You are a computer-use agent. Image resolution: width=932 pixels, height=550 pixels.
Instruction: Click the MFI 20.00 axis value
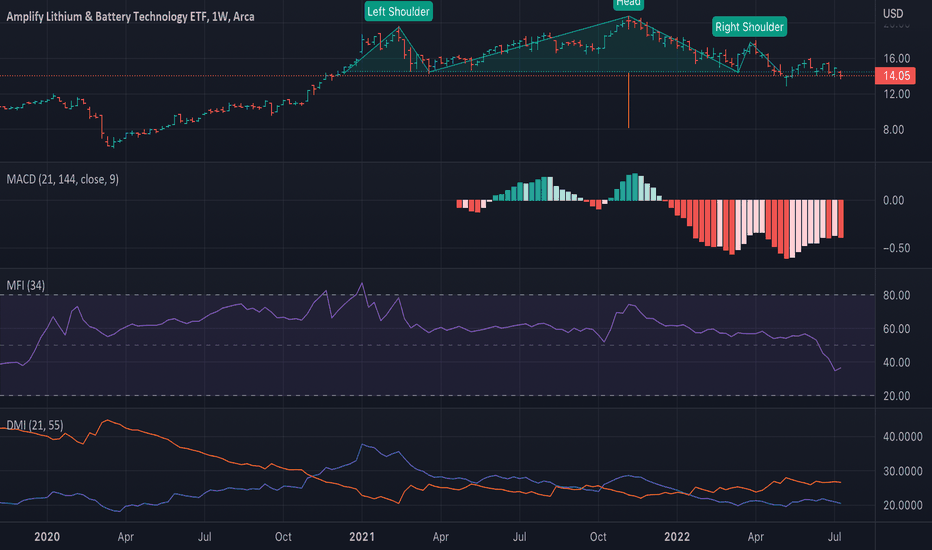(x=896, y=395)
